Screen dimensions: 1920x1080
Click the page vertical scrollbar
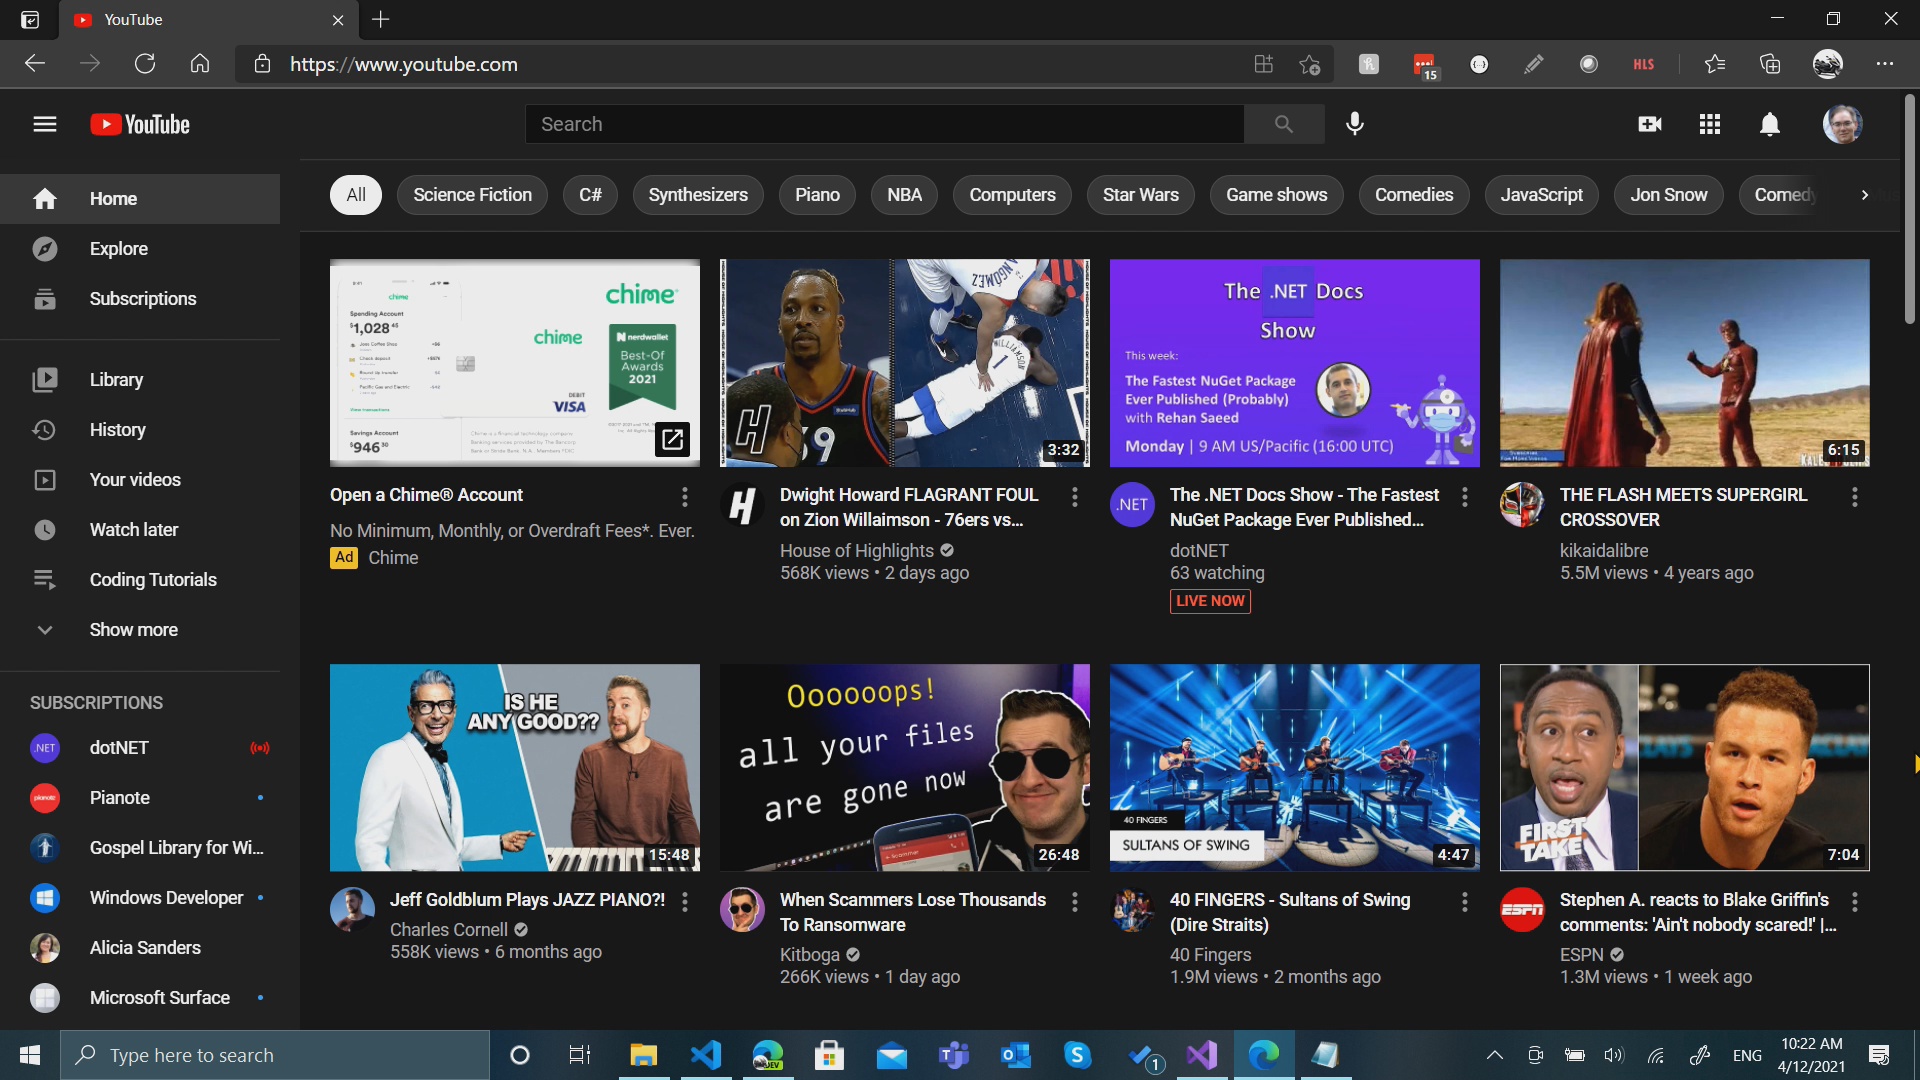[1909, 210]
